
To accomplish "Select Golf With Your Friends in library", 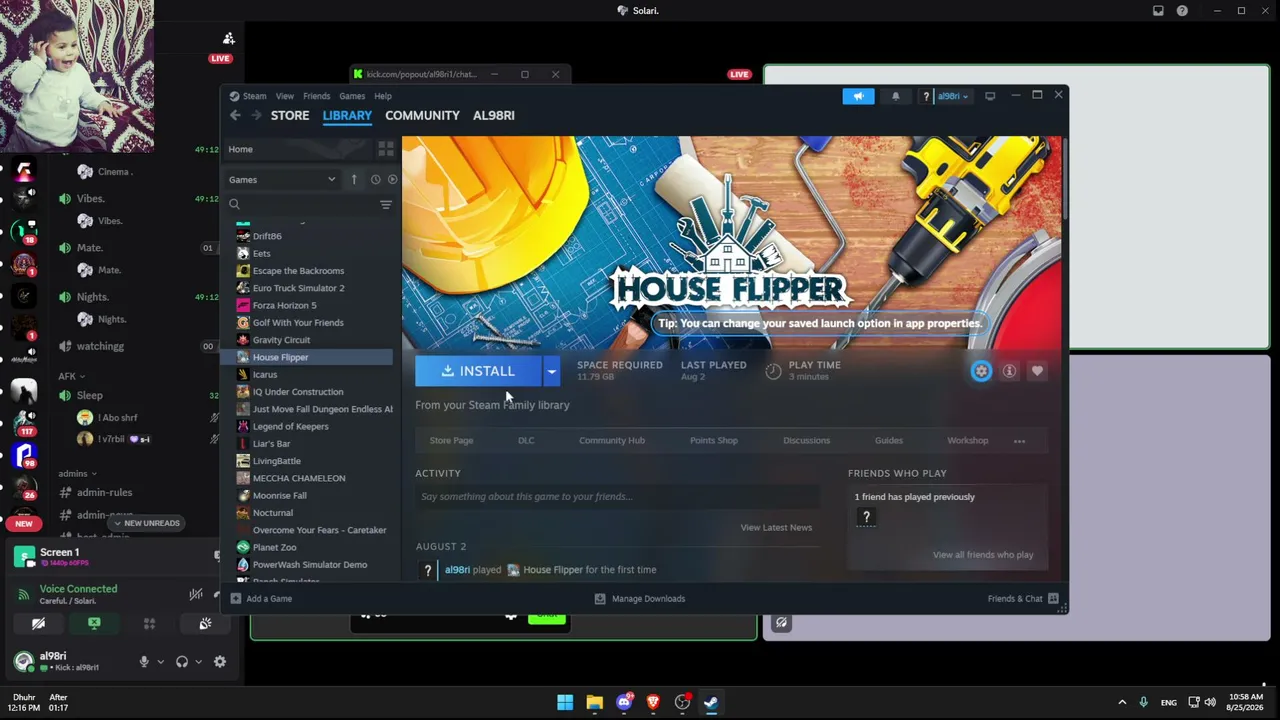I will click(x=298, y=323).
